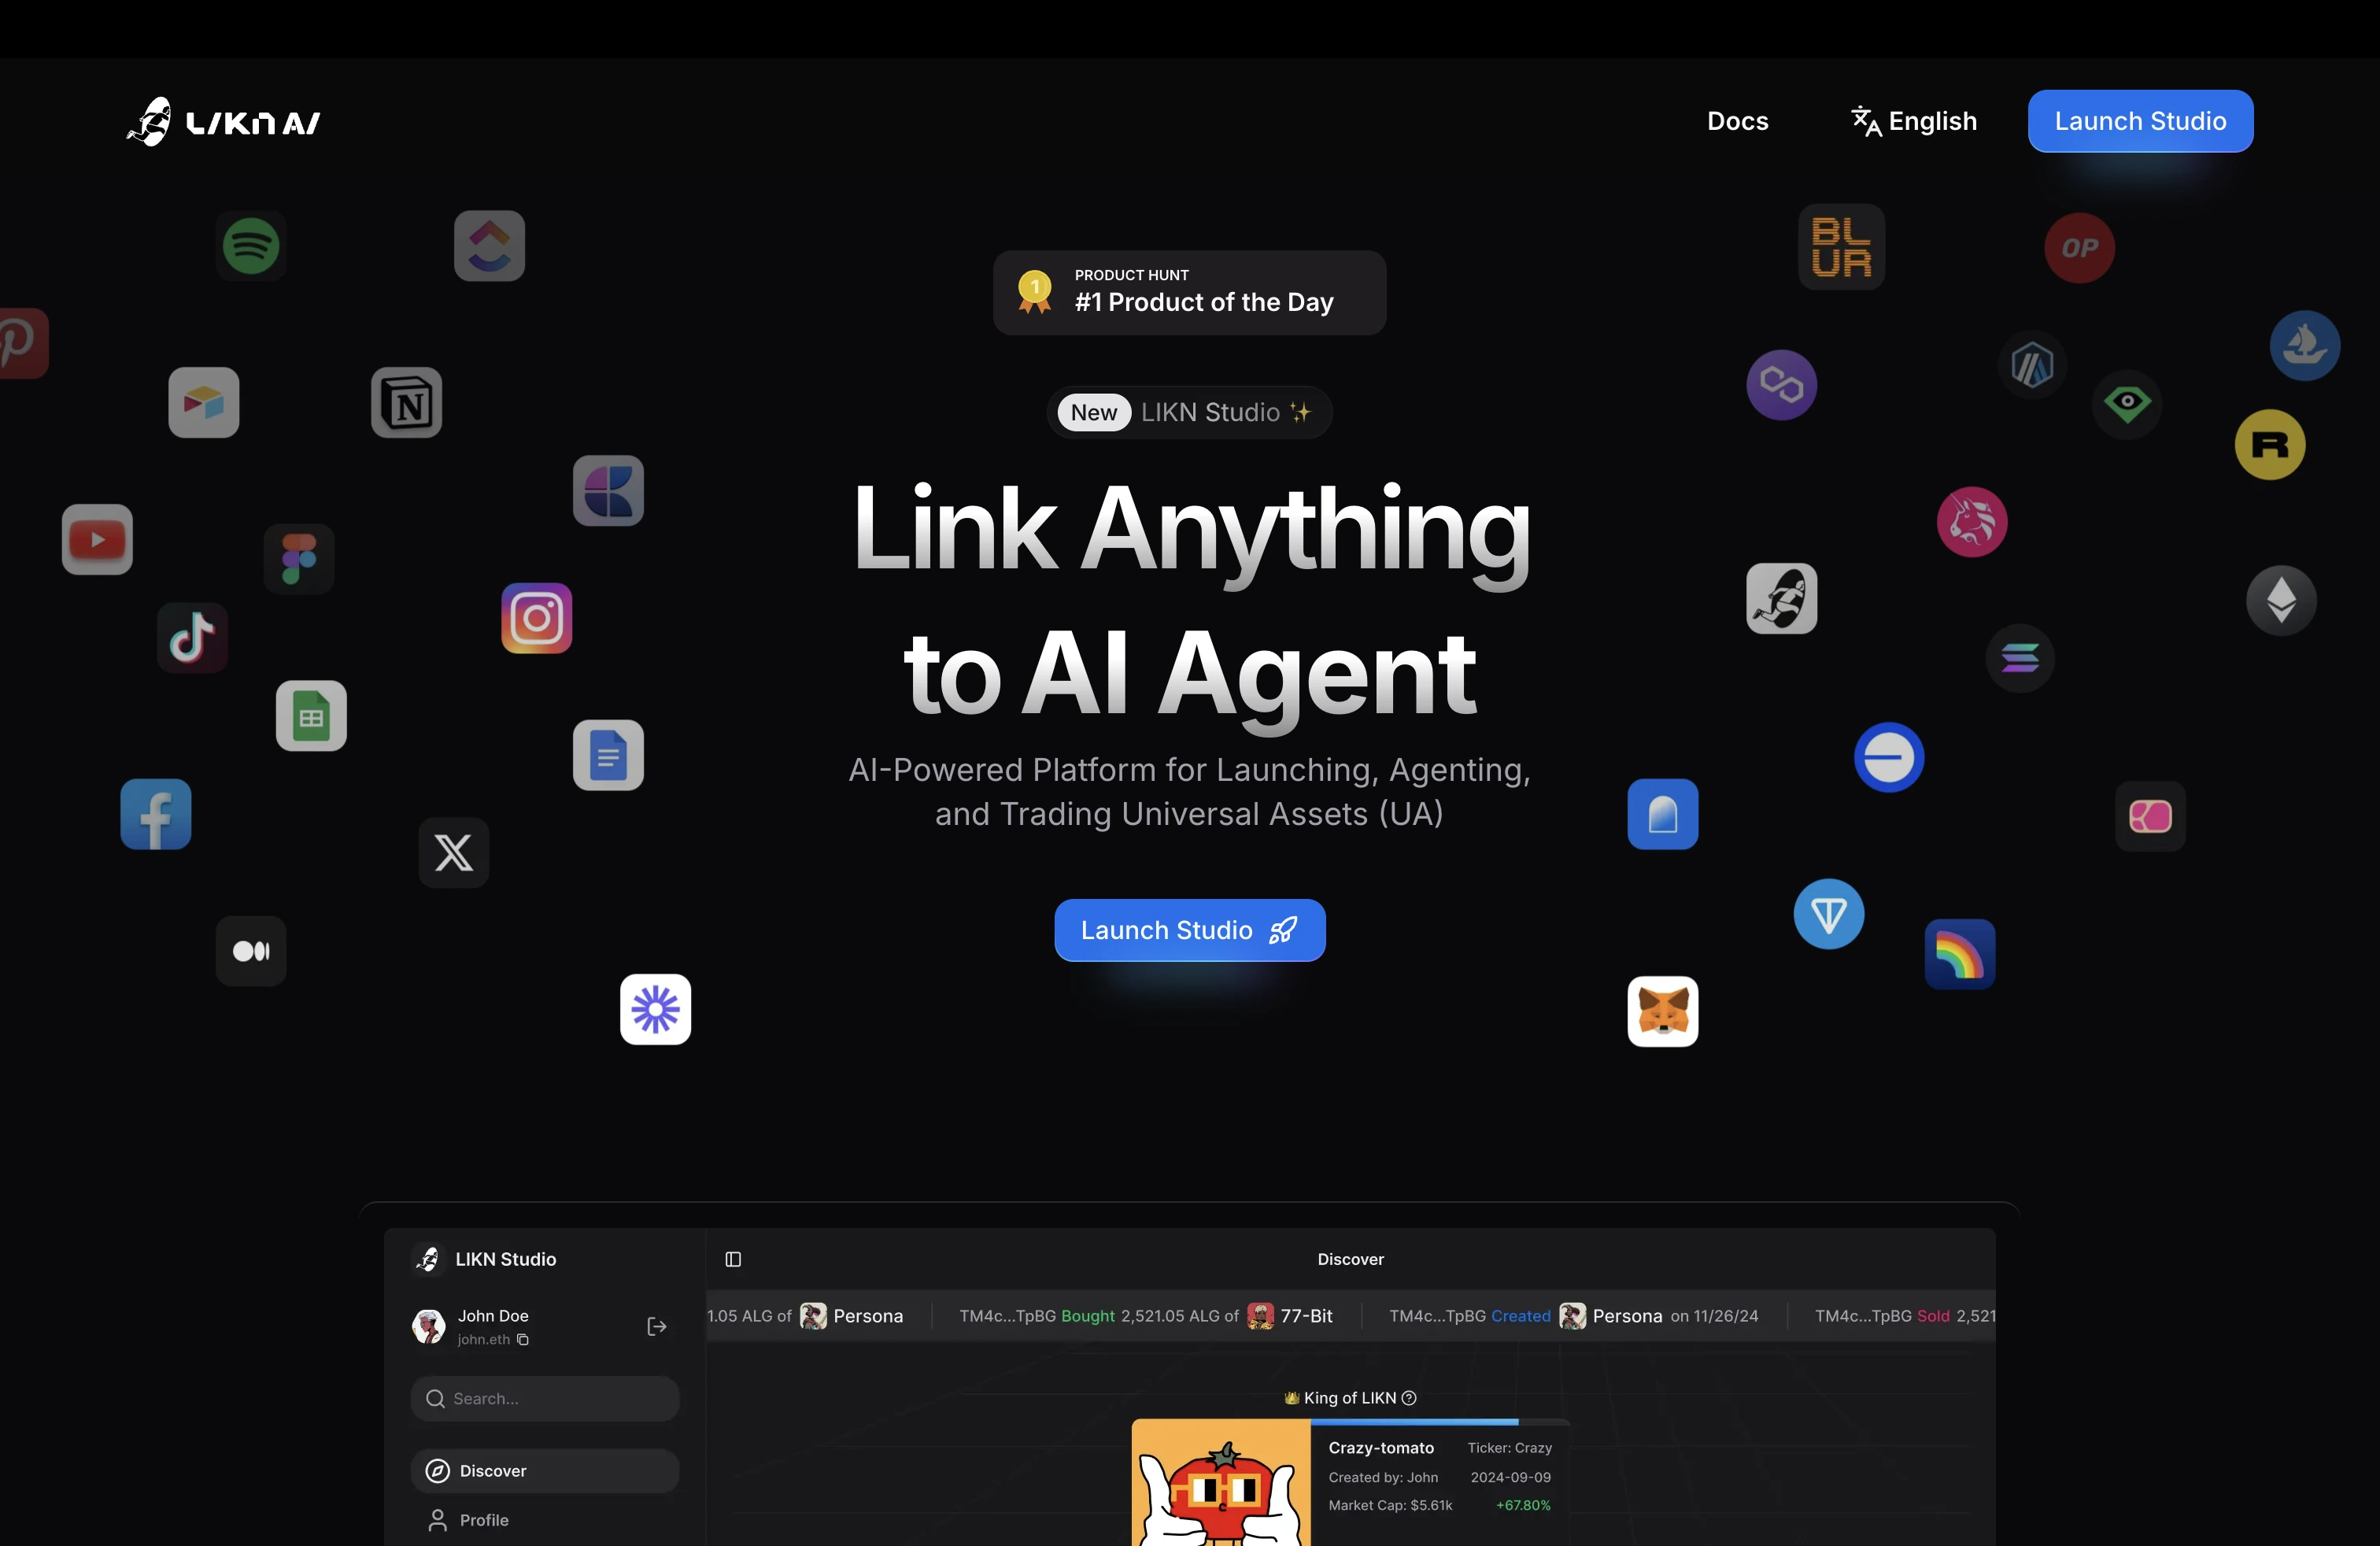Viewport: 2380px width, 1546px height.
Task: Toggle the sidebar collapse icon beside Discover
Action: point(733,1259)
